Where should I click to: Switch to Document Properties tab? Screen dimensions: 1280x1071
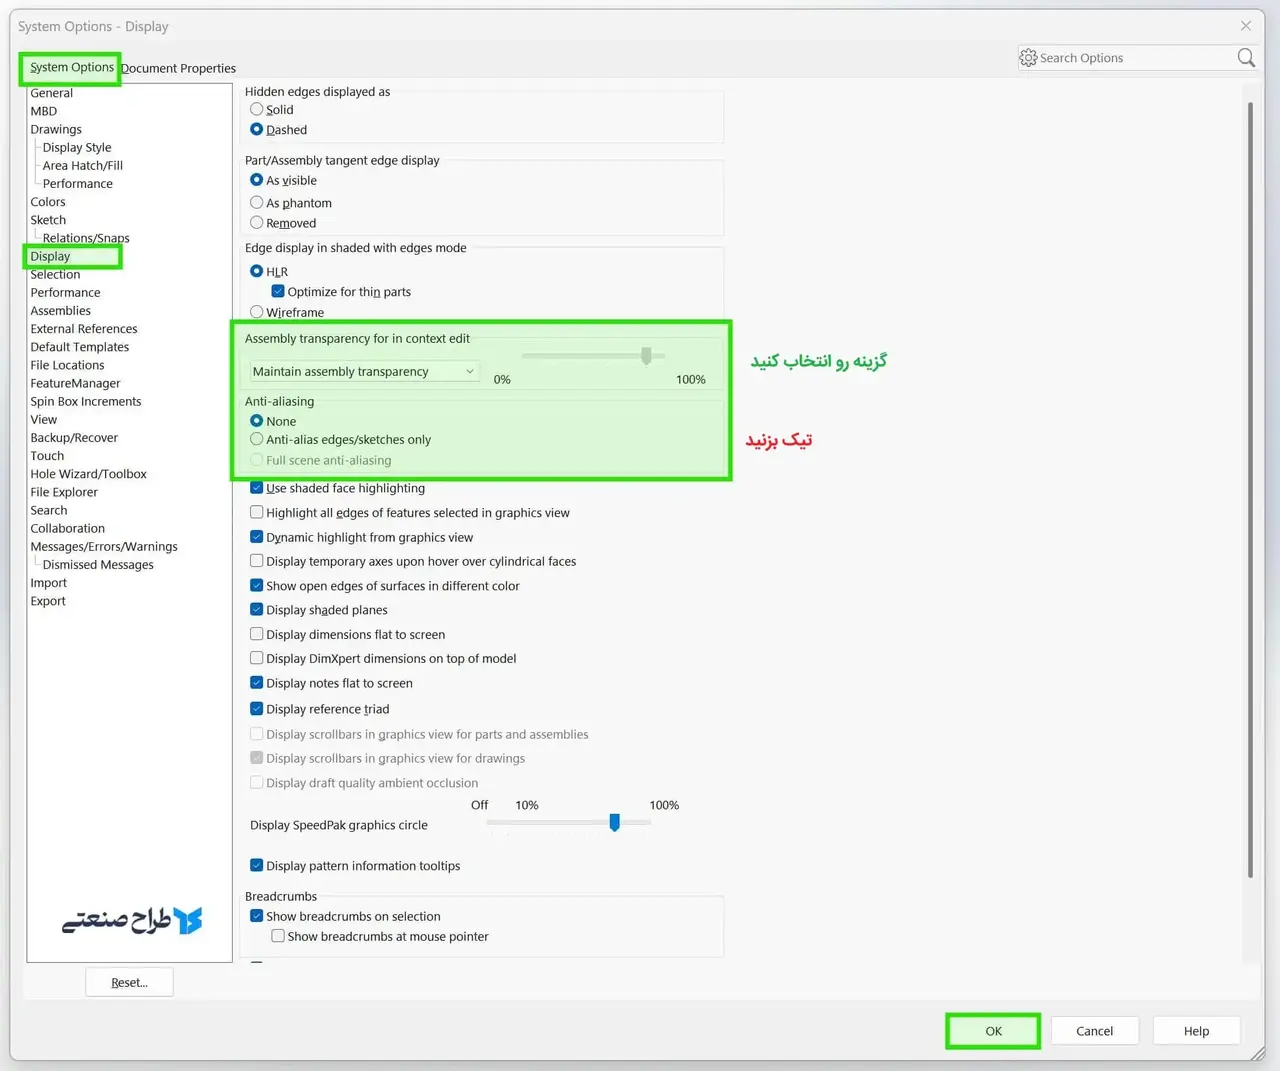(x=179, y=68)
